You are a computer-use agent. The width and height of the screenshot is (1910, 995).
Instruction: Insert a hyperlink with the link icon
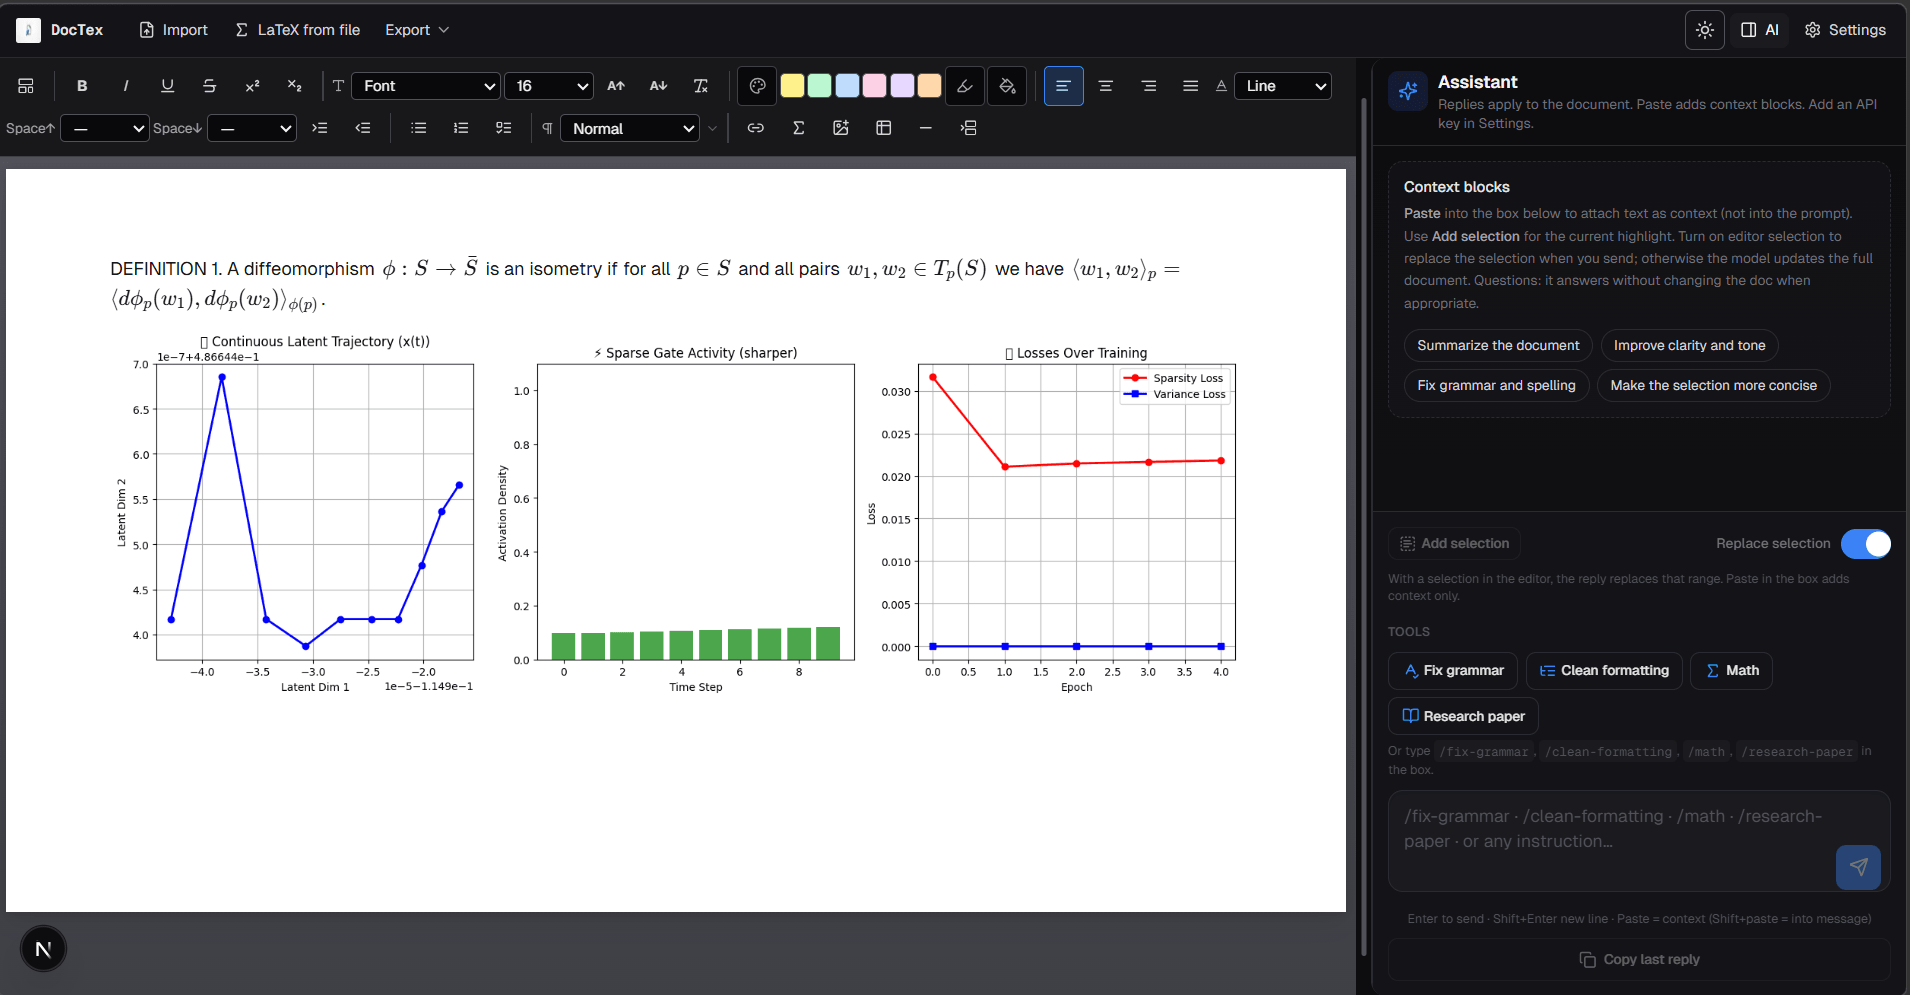click(755, 128)
